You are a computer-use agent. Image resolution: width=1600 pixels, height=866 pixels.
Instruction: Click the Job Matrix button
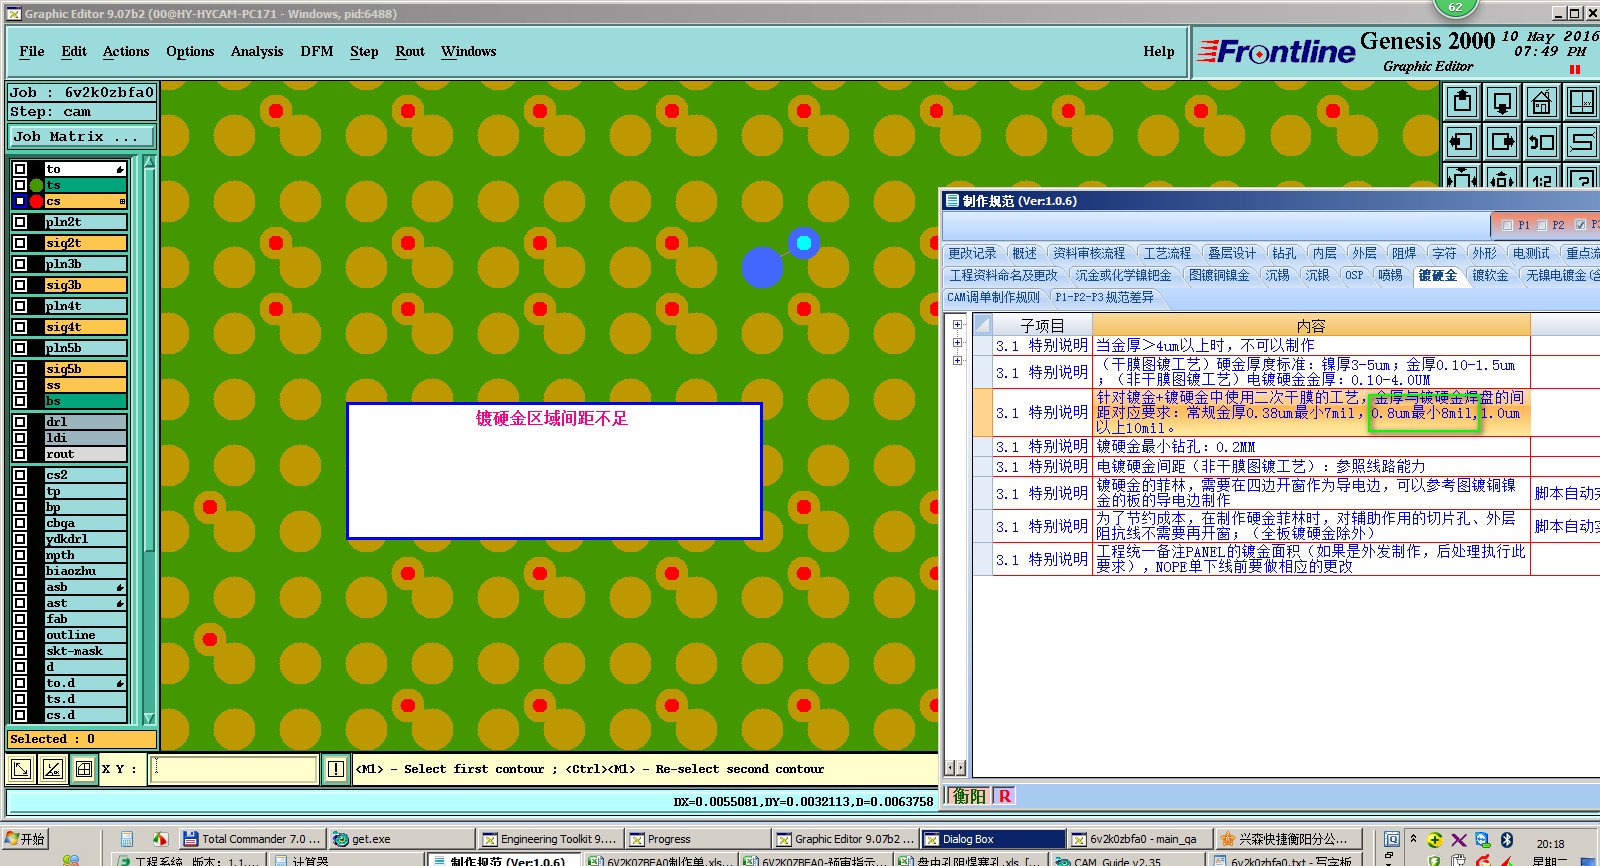click(x=82, y=137)
